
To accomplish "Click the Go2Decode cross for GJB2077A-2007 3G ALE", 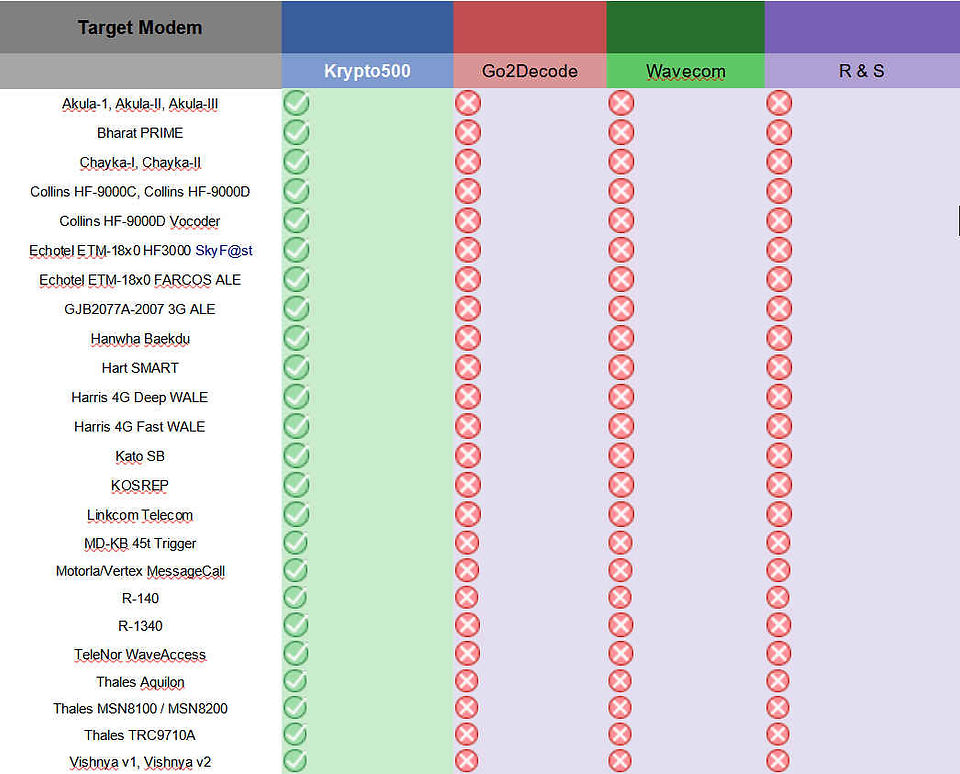I will click(x=468, y=309).
